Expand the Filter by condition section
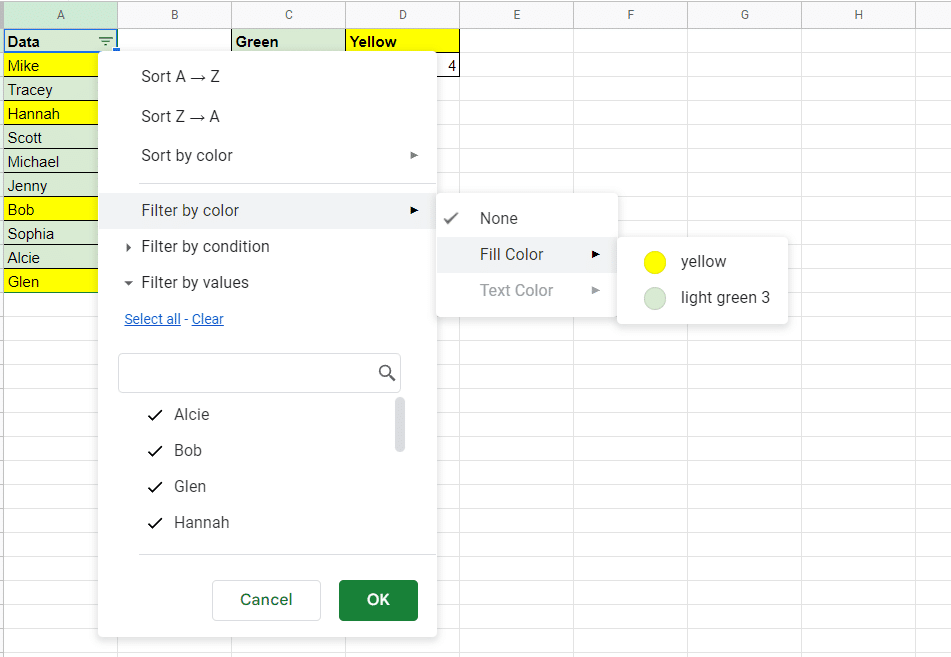The height and width of the screenshot is (657, 951). pos(205,246)
